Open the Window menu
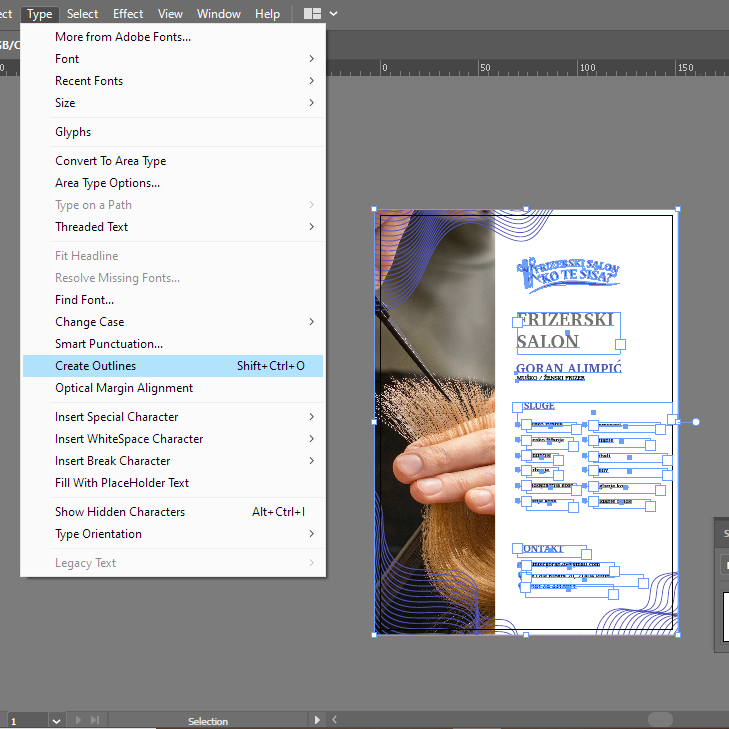729x729 pixels. 218,14
